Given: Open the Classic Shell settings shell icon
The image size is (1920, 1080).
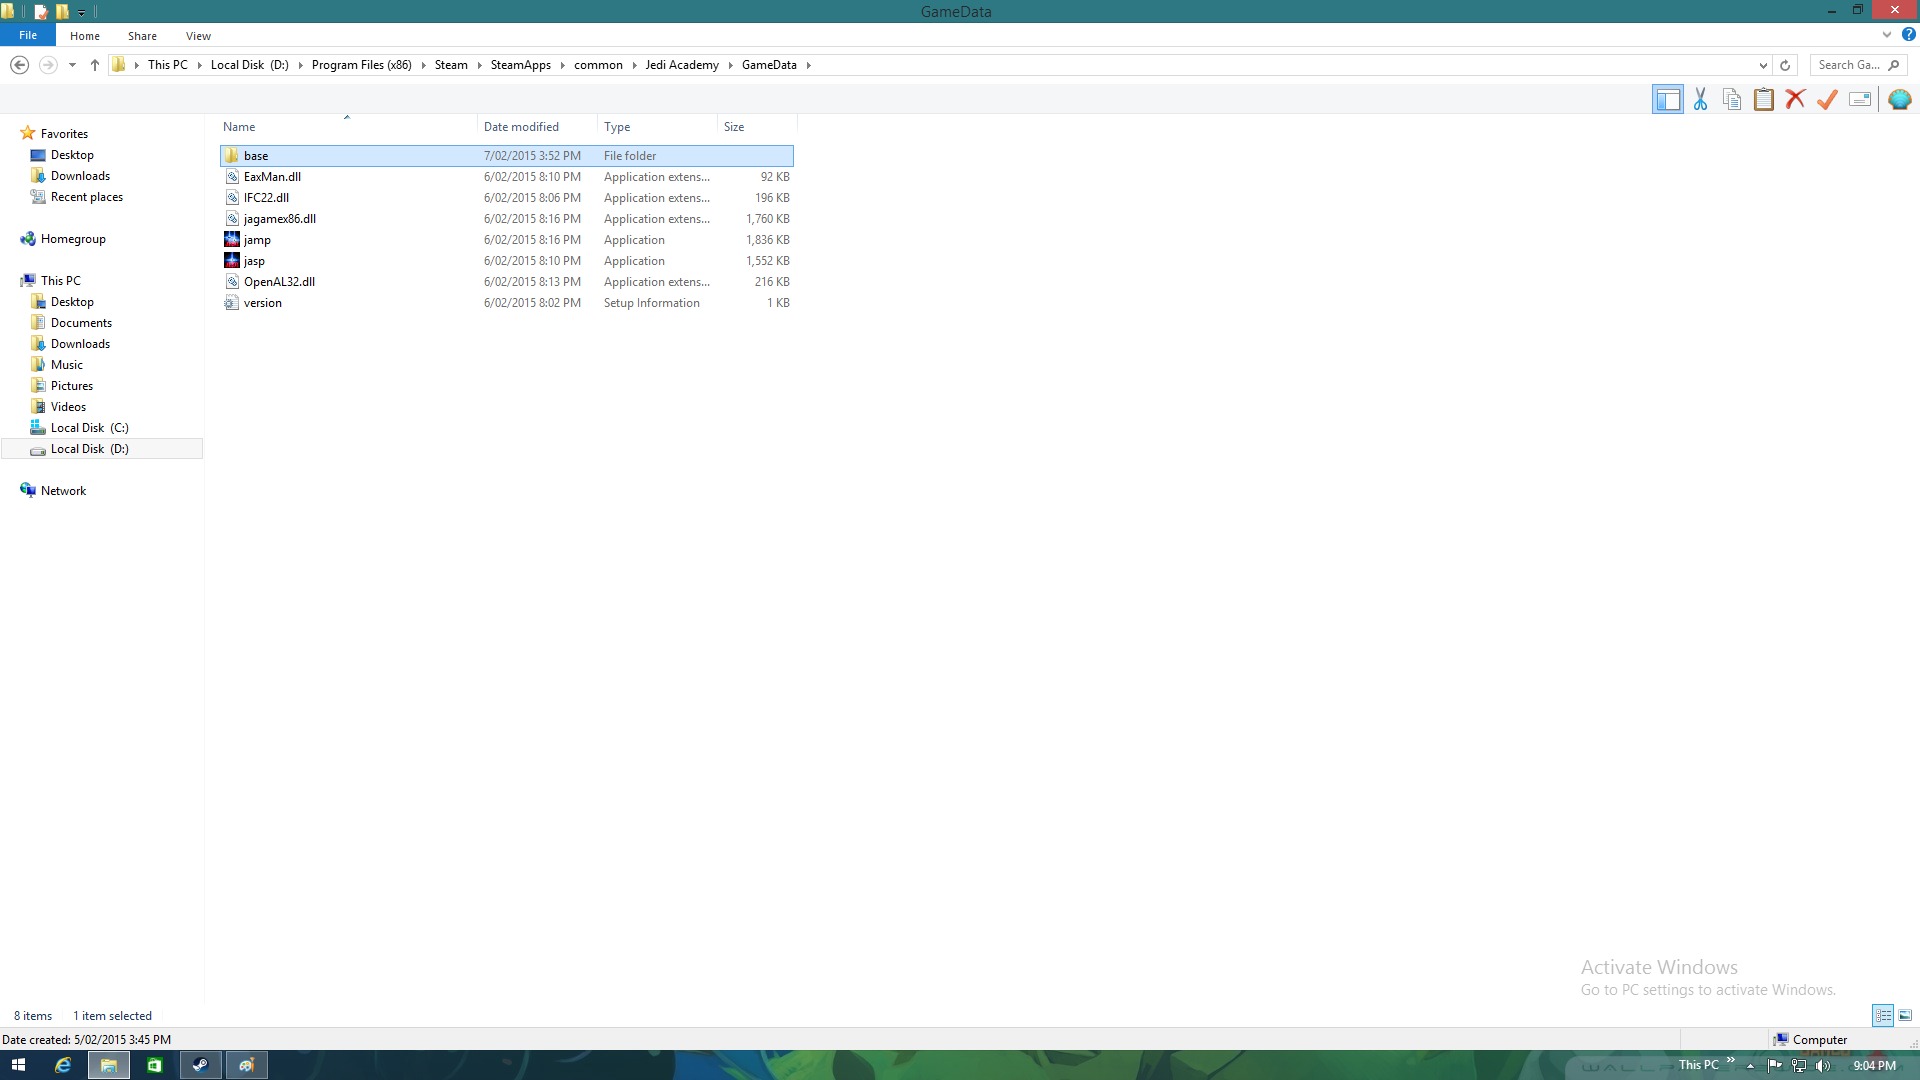Looking at the screenshot, I should [x=1899, y=99].
